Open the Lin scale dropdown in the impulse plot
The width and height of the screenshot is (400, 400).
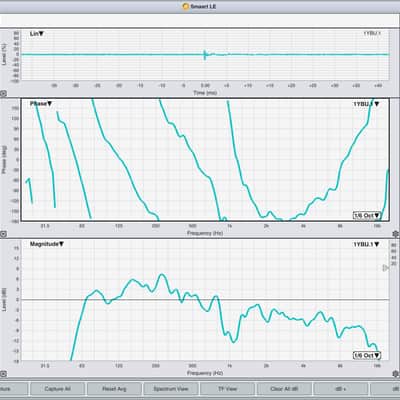click(x=37, y=34)
